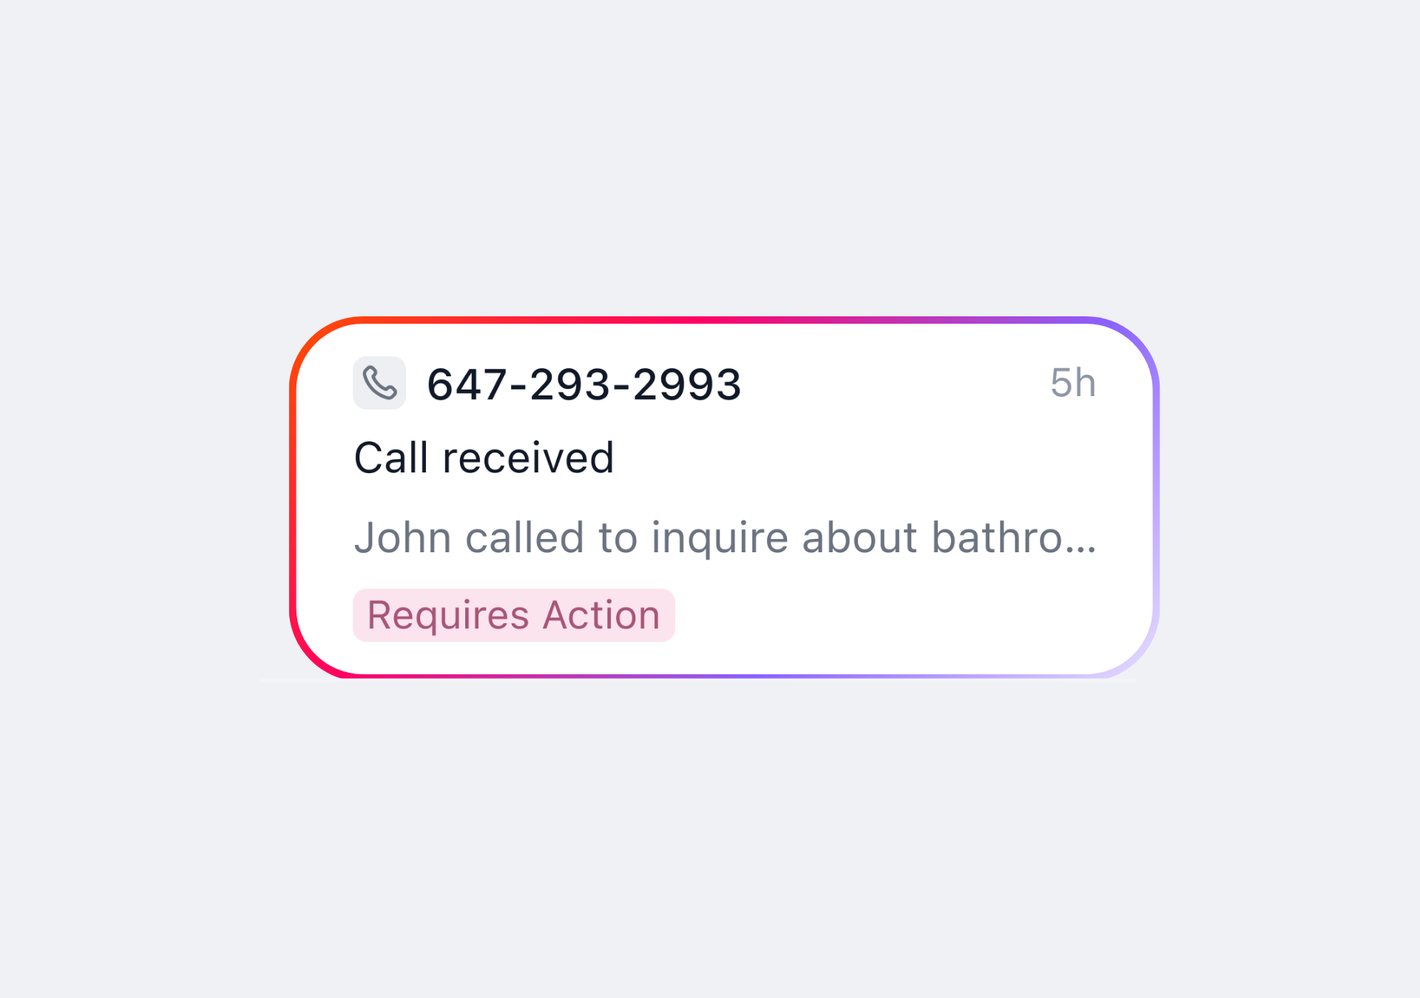The image size is (1420, 998).
Task: Click the 647 area code digits
Action: [467, 384]
